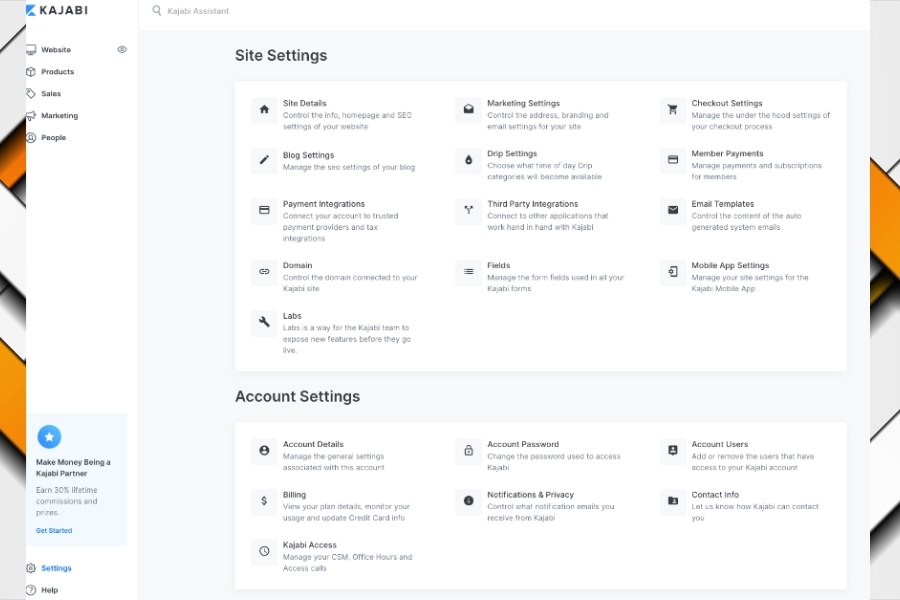Open People in the sidebar
The width and height of the screenshot is (900, 600).
[x=53, y=138]
